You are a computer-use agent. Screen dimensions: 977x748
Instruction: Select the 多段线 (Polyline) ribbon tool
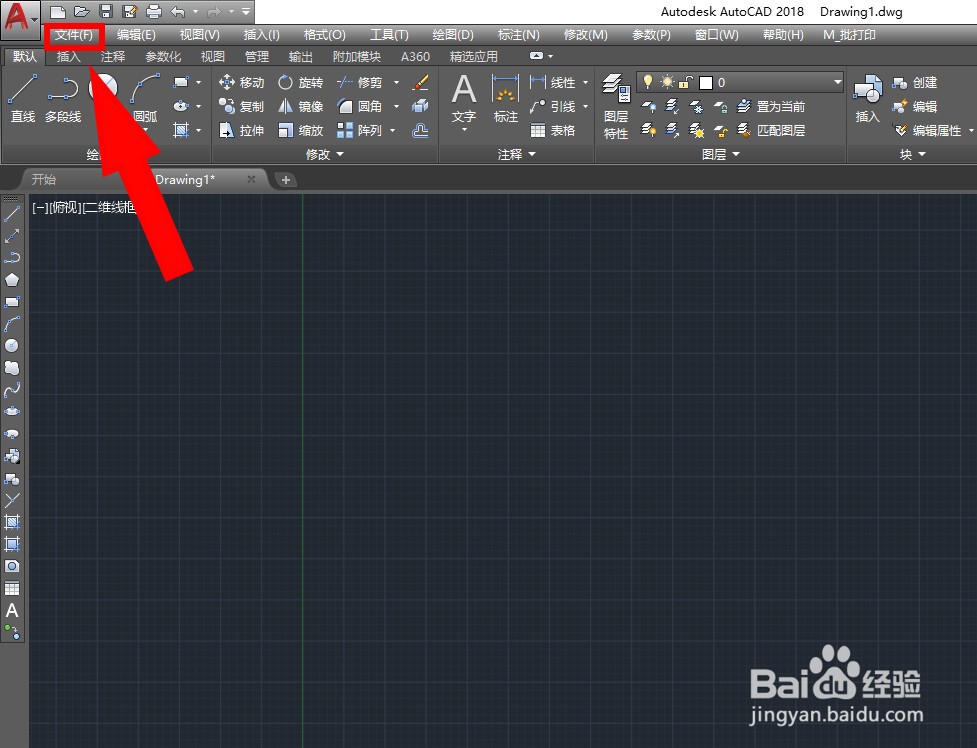63,98
